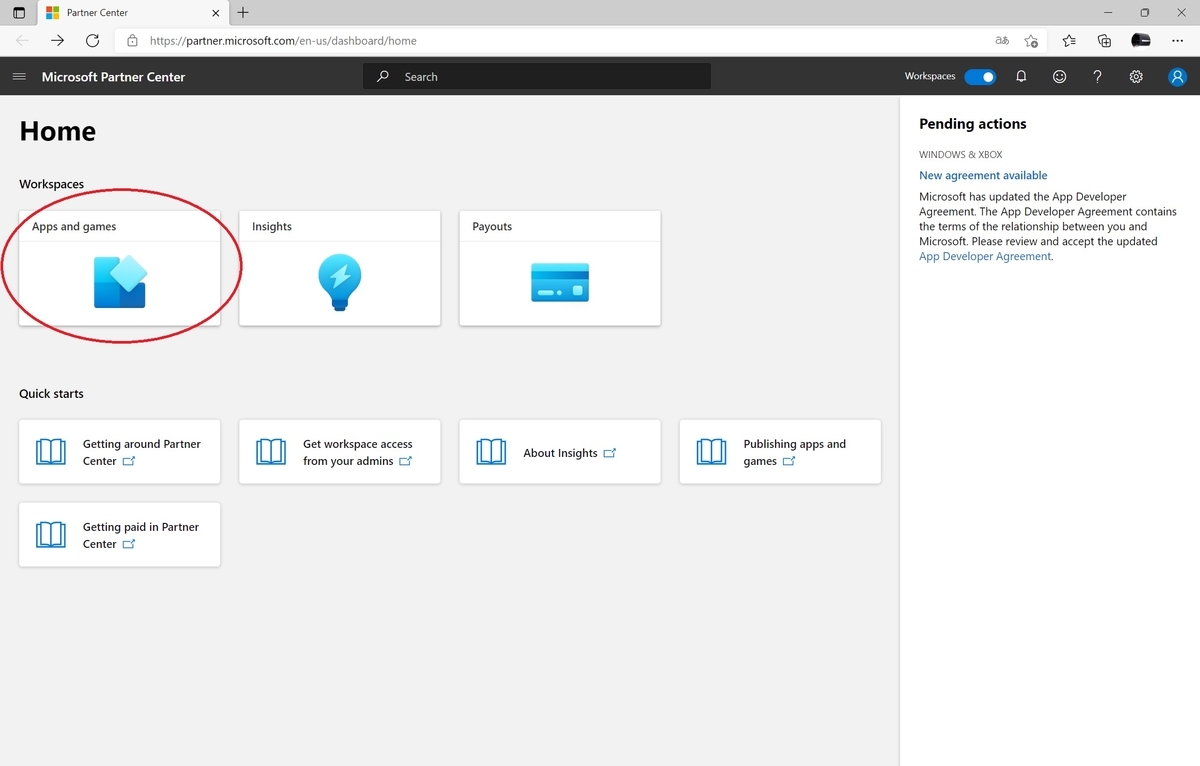This screenshot has height=766, width=1200.
Task: Click the book icon beside About Insights
Action: point(491,452)
